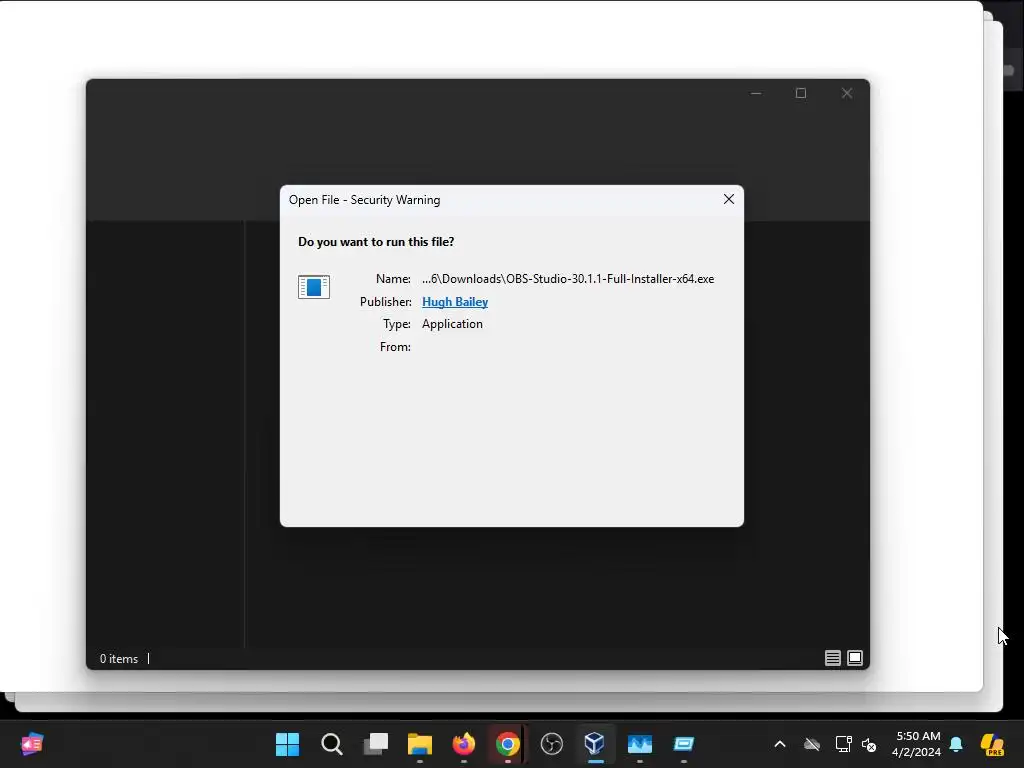This screenshot has width=1024, height=768.
Task: Open notifications bell icon
Action: 956,744
